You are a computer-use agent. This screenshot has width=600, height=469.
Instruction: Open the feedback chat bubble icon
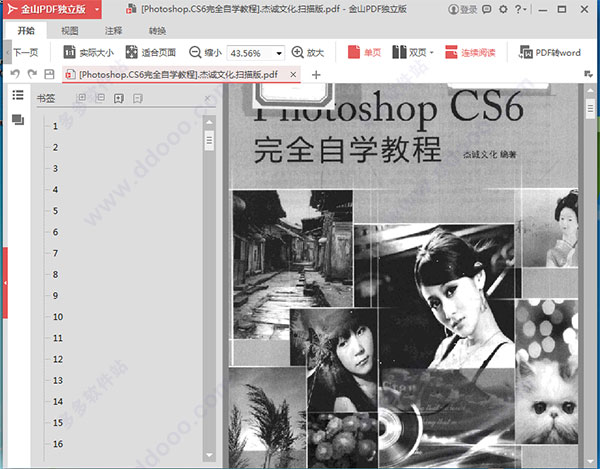(487, 9)
